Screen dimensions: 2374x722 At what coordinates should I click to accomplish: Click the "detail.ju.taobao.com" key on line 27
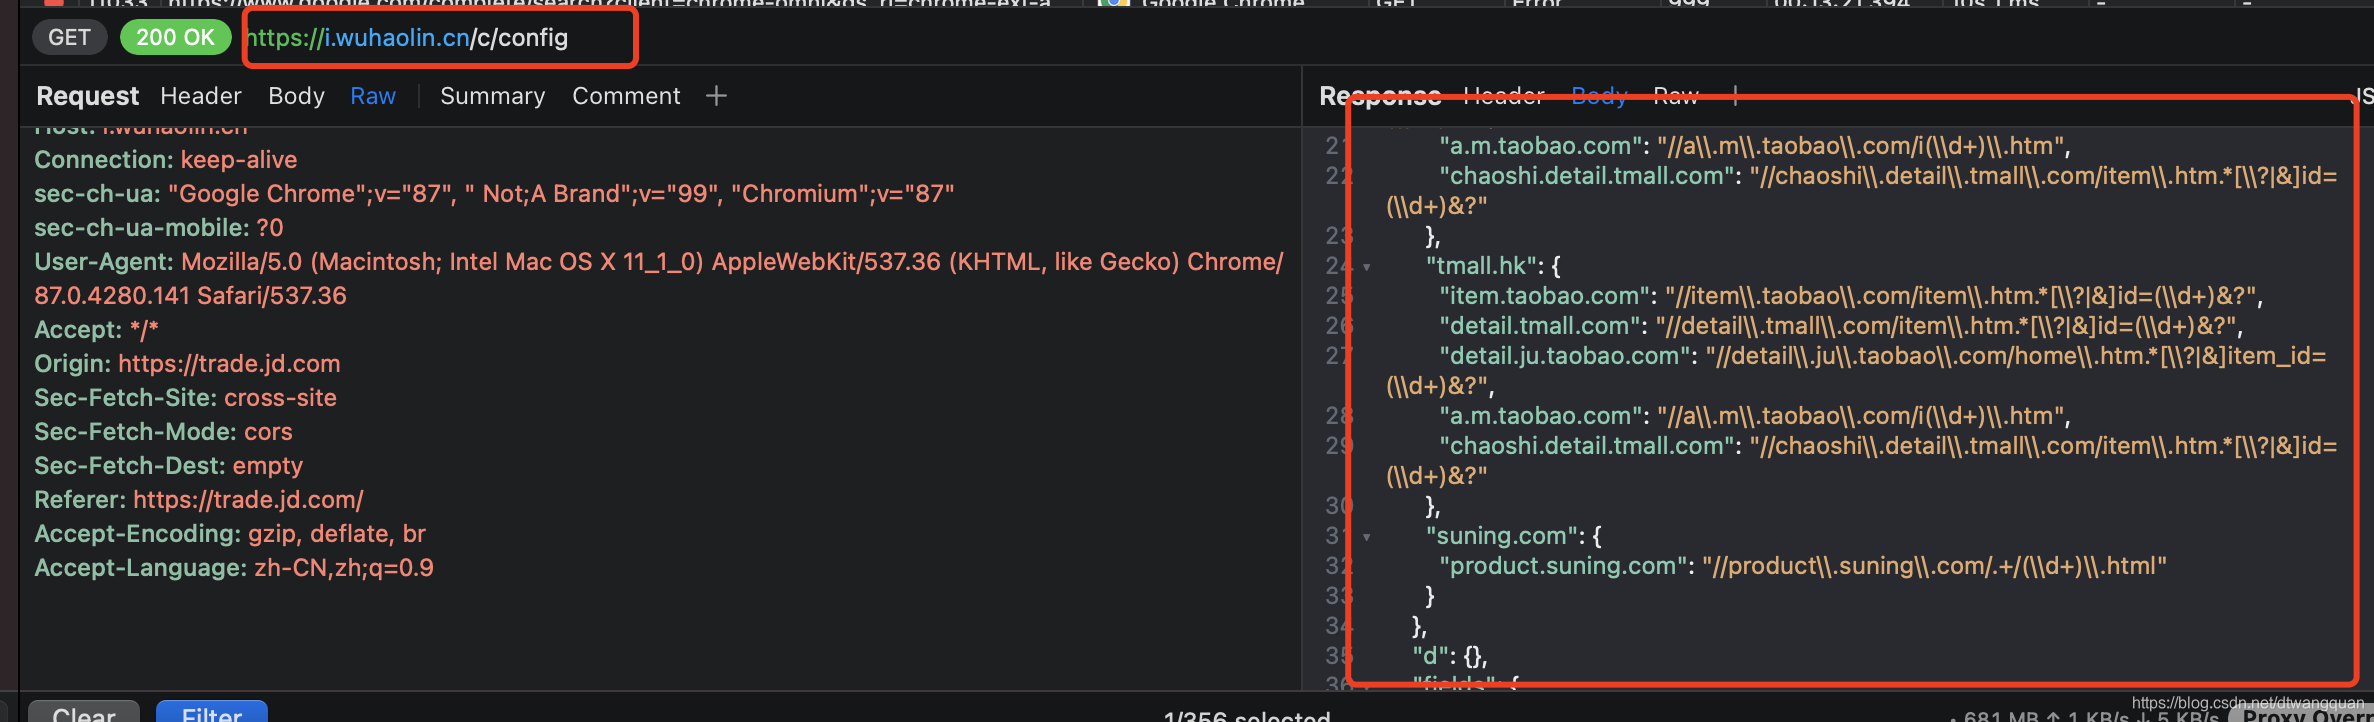click(1566, 356)
